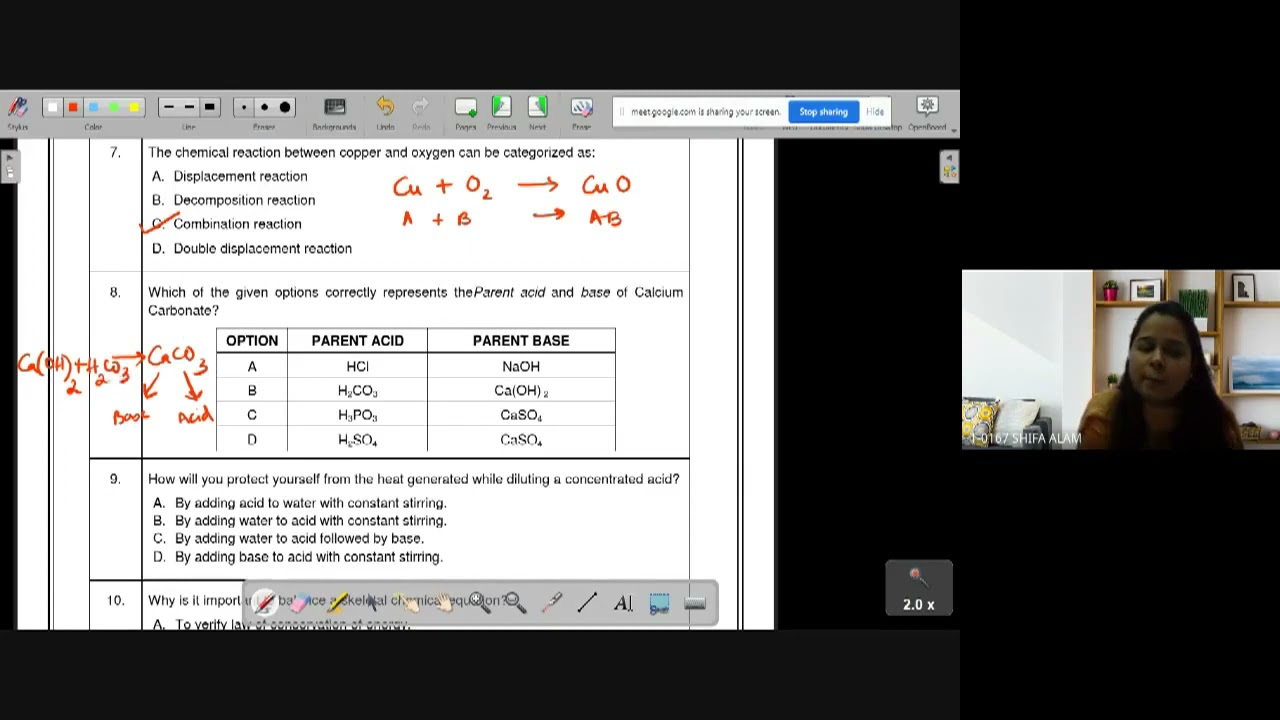The width and height of the screenshot is (1280, 720).
Task: Select the capture part of screen tool
Action: click(x=659, y=602)
